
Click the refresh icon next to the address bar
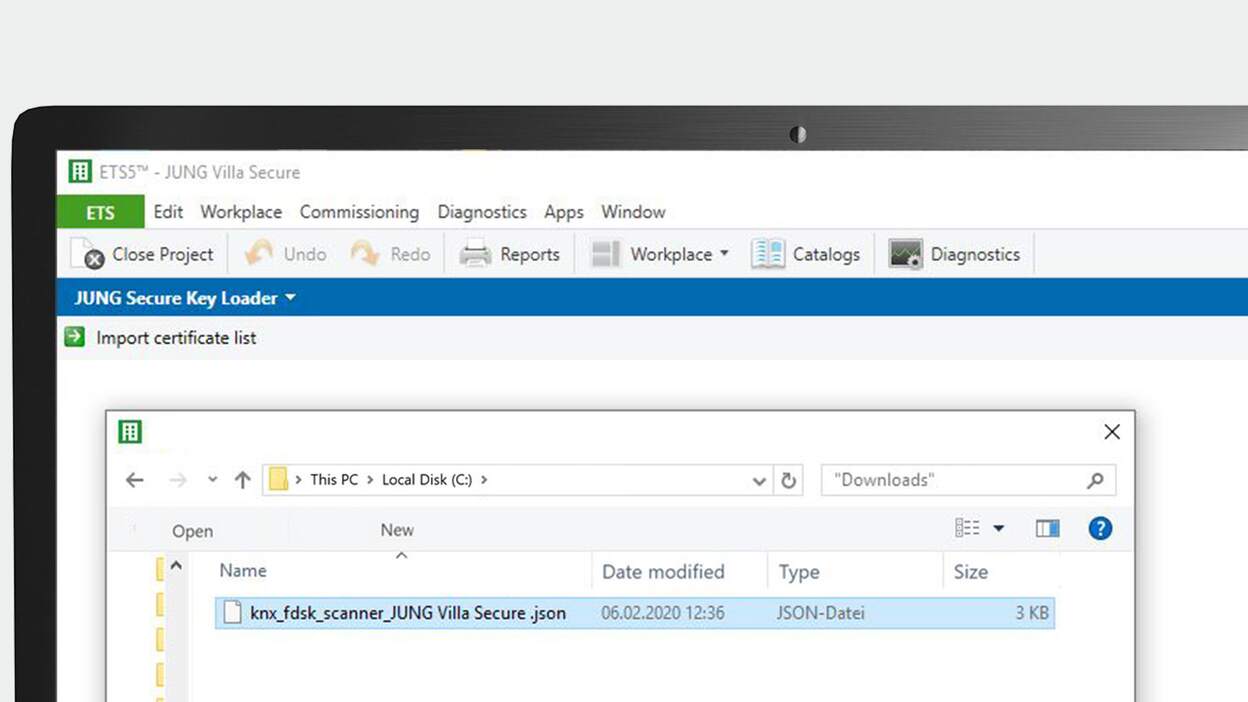coord(789,480)
